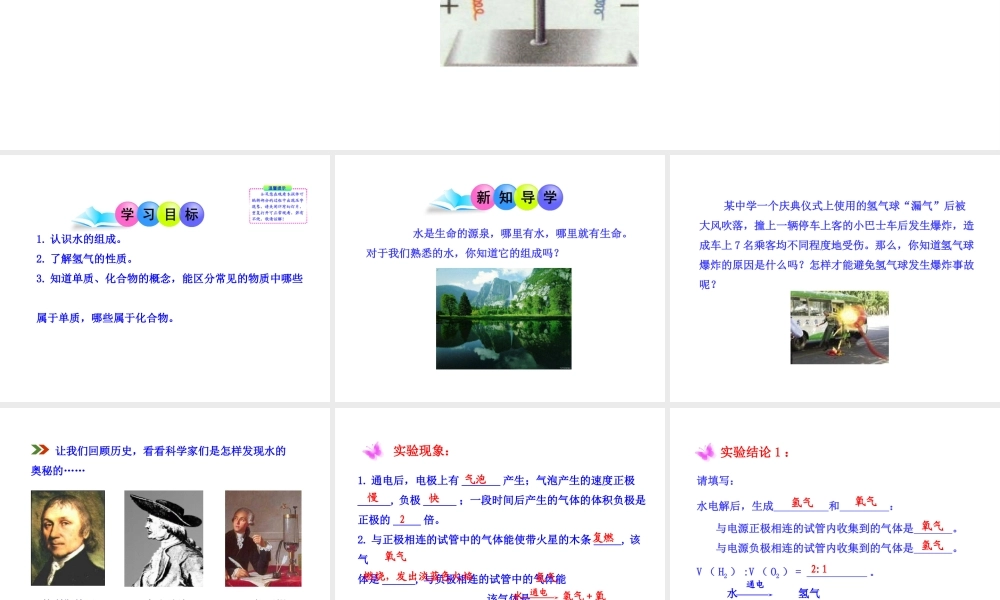Click the red answer '快' for negative electrode speed
The height and width of the screenshot is (600, 1000).
click(434, 498)
